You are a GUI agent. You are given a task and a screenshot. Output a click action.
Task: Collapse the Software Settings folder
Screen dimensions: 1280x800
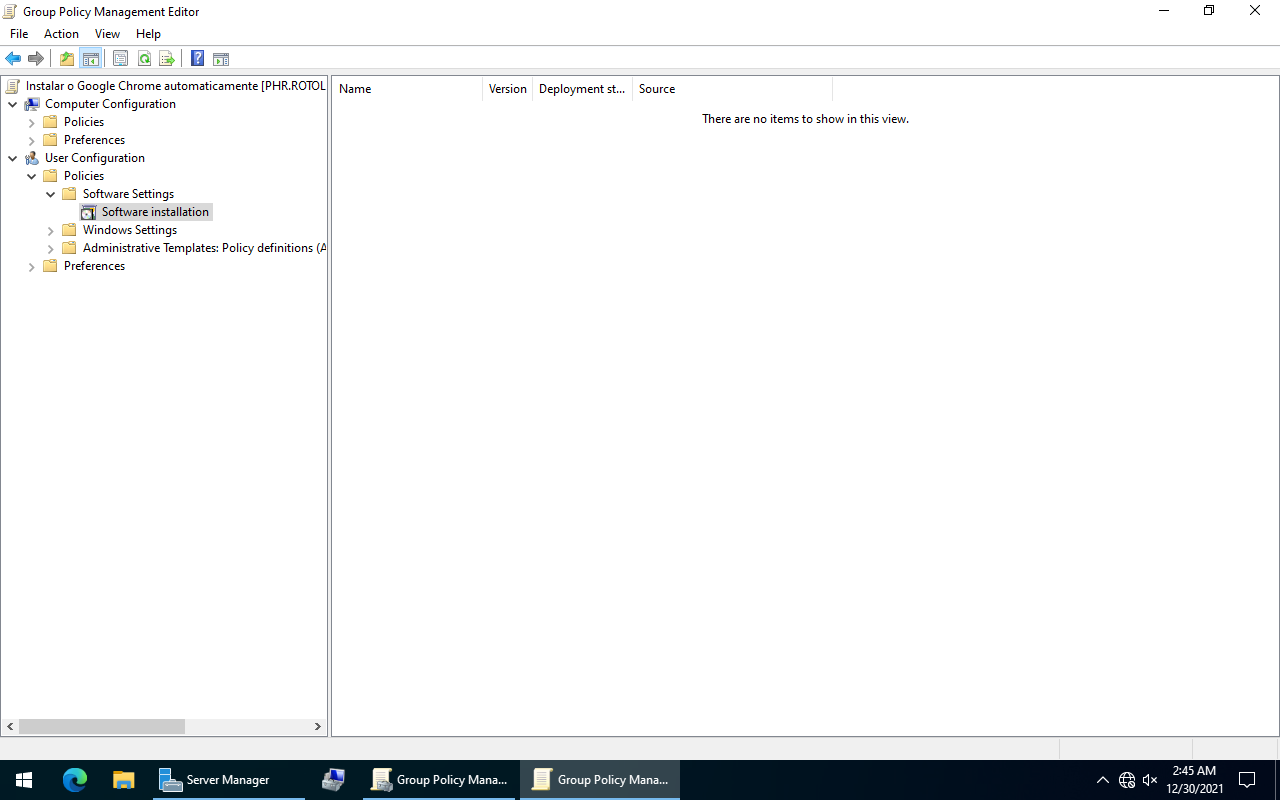point(51,194)
